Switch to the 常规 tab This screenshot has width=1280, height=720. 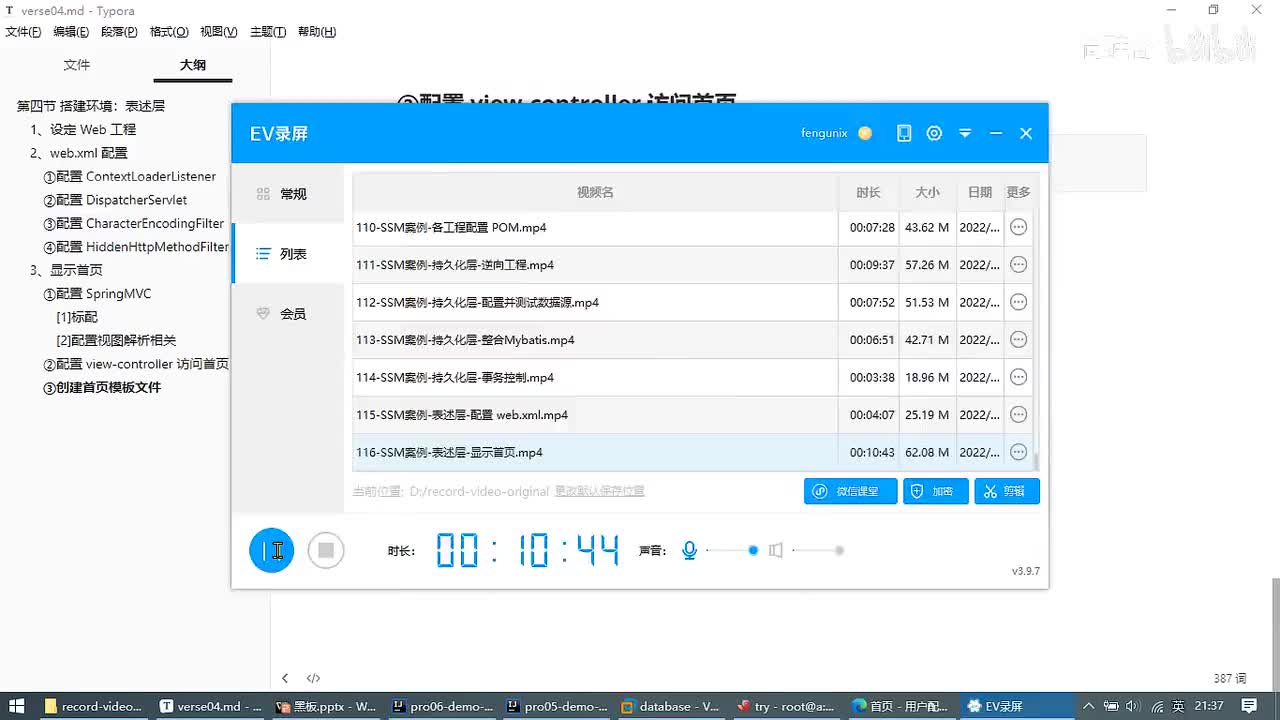click(288, 194)
